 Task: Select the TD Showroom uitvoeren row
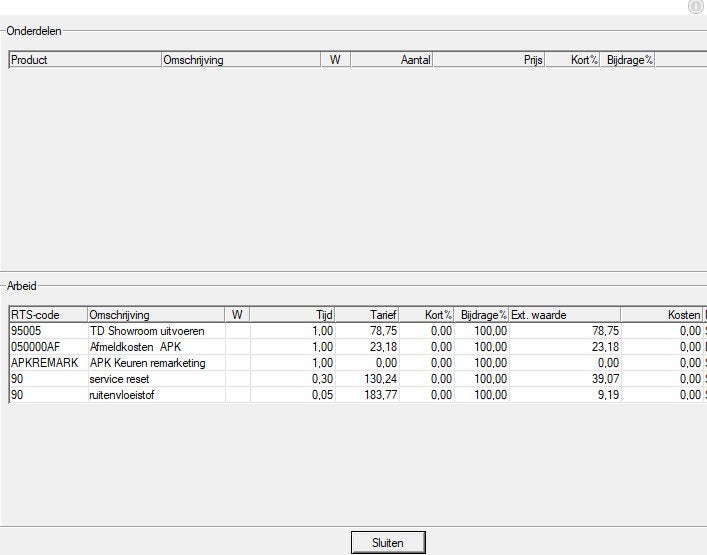tap(358, 330)
